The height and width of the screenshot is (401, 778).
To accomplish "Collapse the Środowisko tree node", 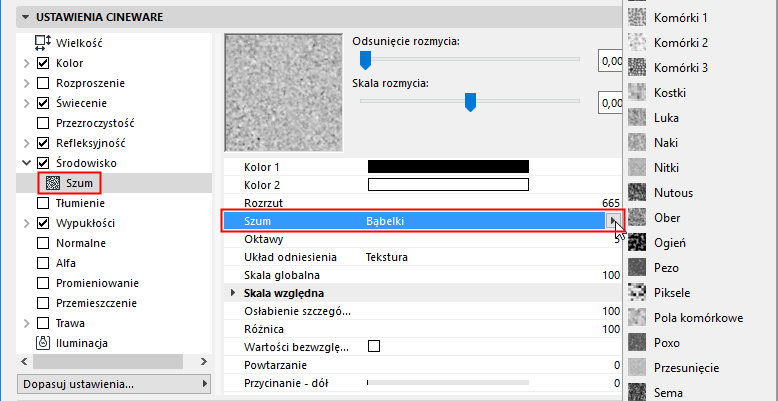I will click(26, 163).
